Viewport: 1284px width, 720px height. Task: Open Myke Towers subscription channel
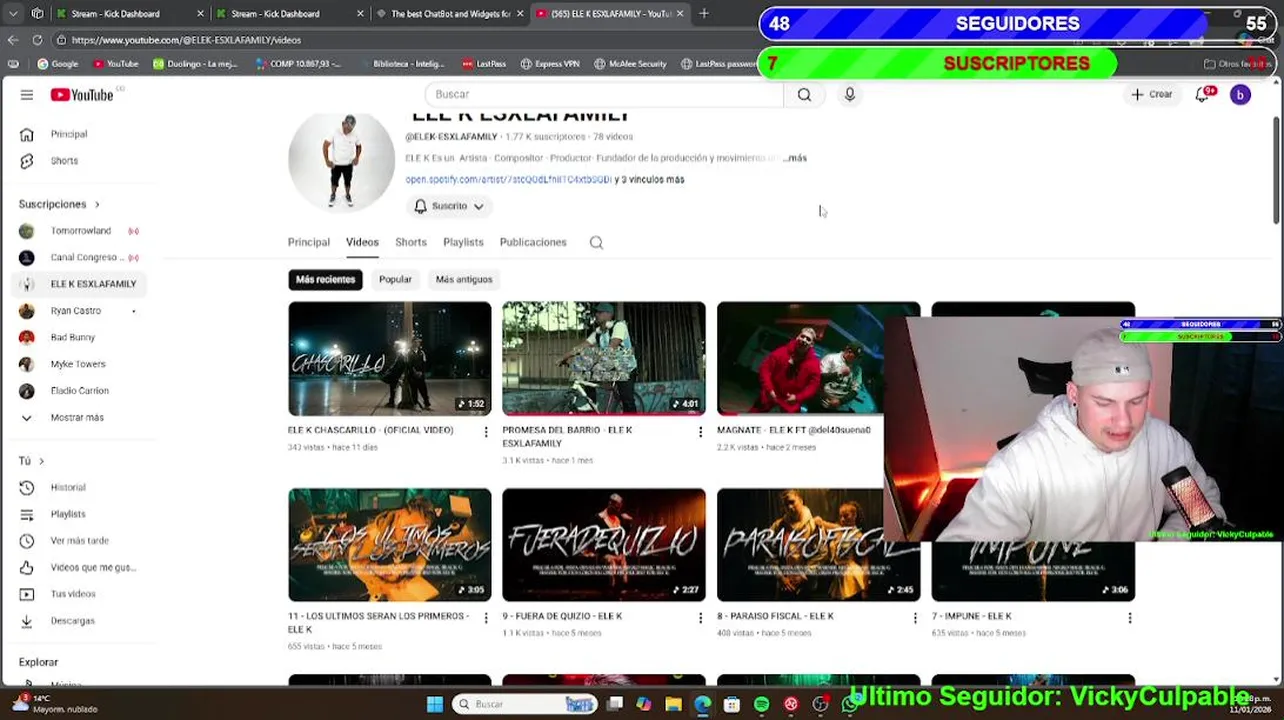77,364
